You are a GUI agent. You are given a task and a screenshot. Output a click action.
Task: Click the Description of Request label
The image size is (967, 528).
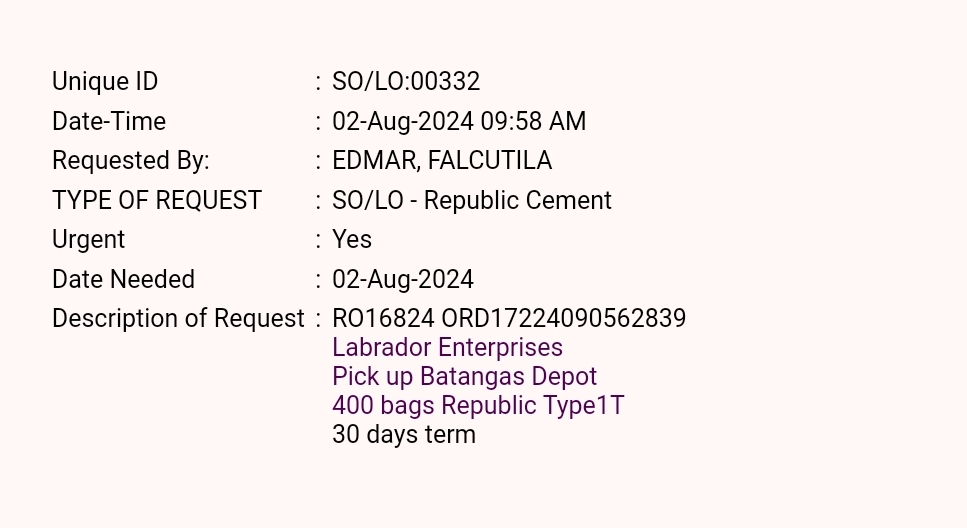[x=178, y=319]
